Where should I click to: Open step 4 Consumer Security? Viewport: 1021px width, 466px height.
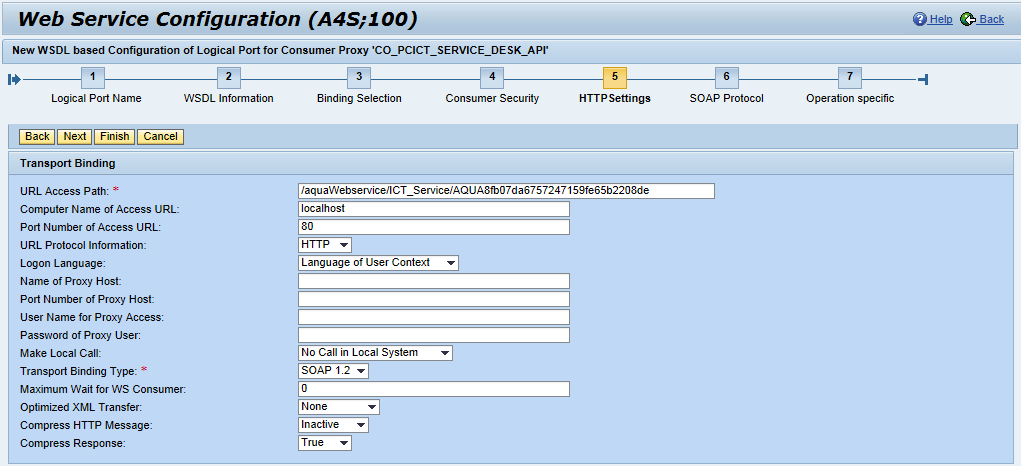click(491, 78)
